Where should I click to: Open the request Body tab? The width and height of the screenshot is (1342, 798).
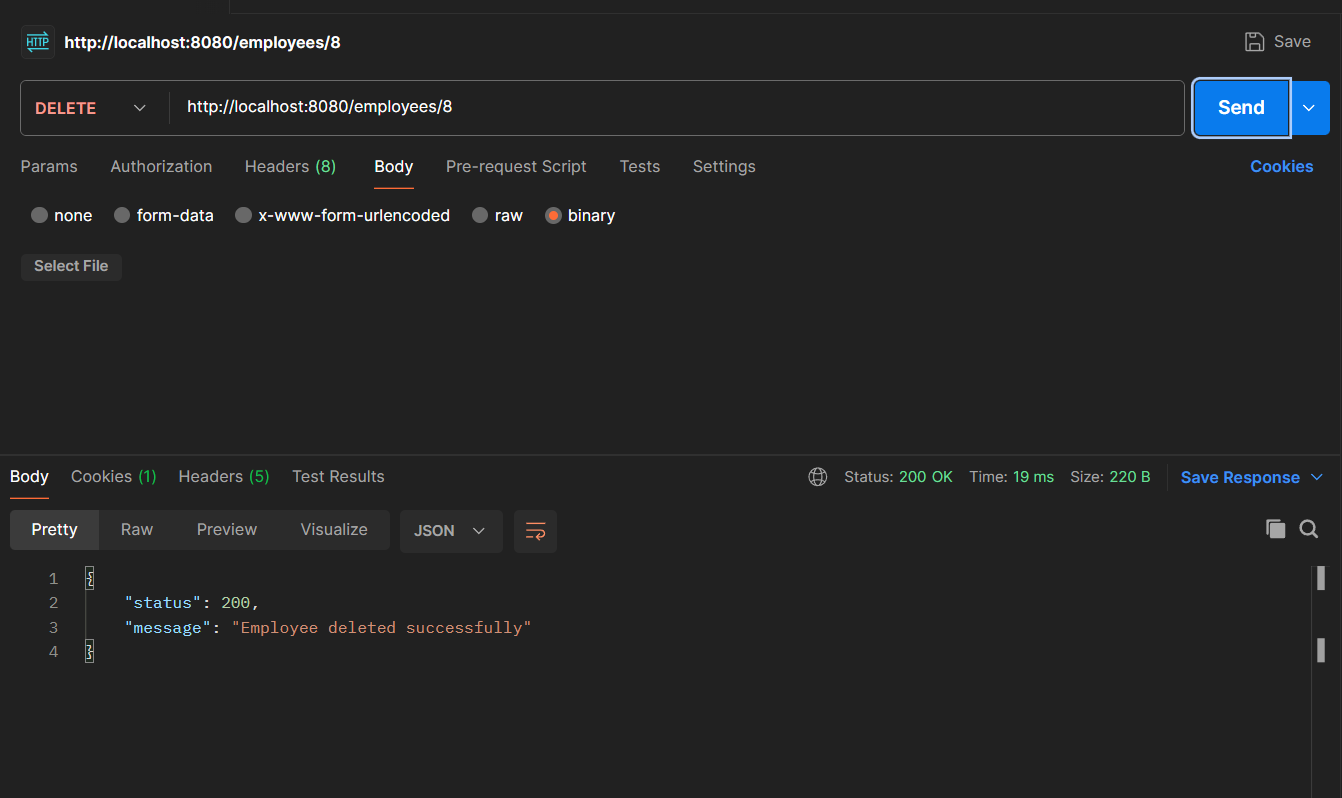pyautogui.click(x=394, y=166)
